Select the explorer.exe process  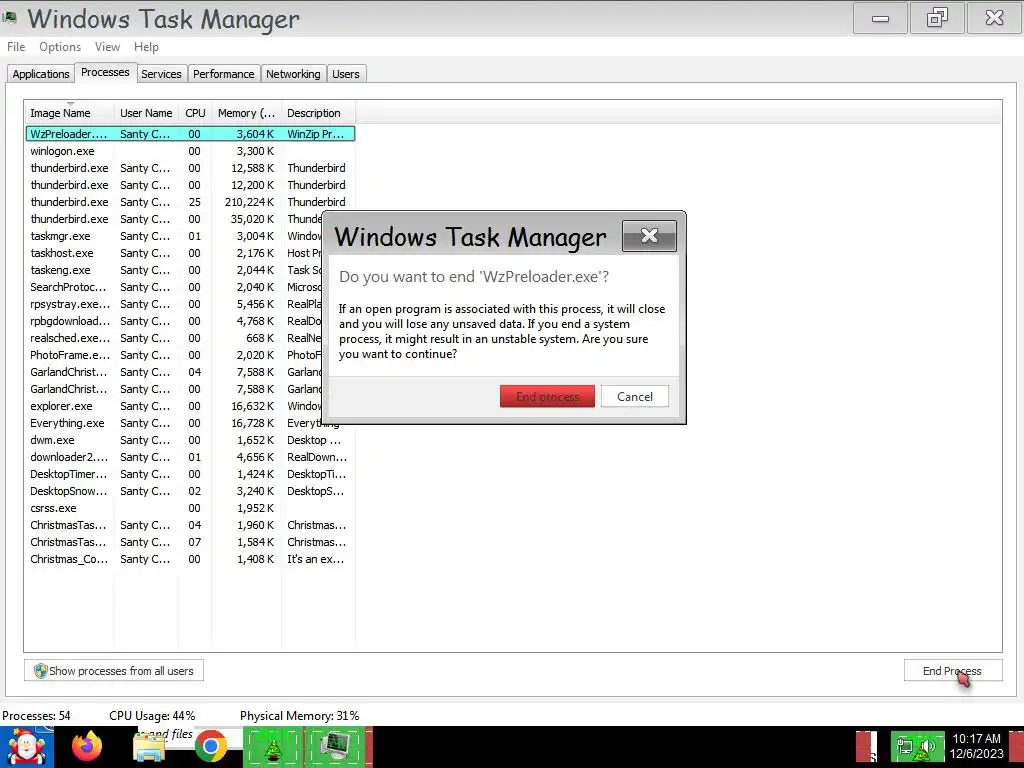pyautogui.click(x=174, y=406)
